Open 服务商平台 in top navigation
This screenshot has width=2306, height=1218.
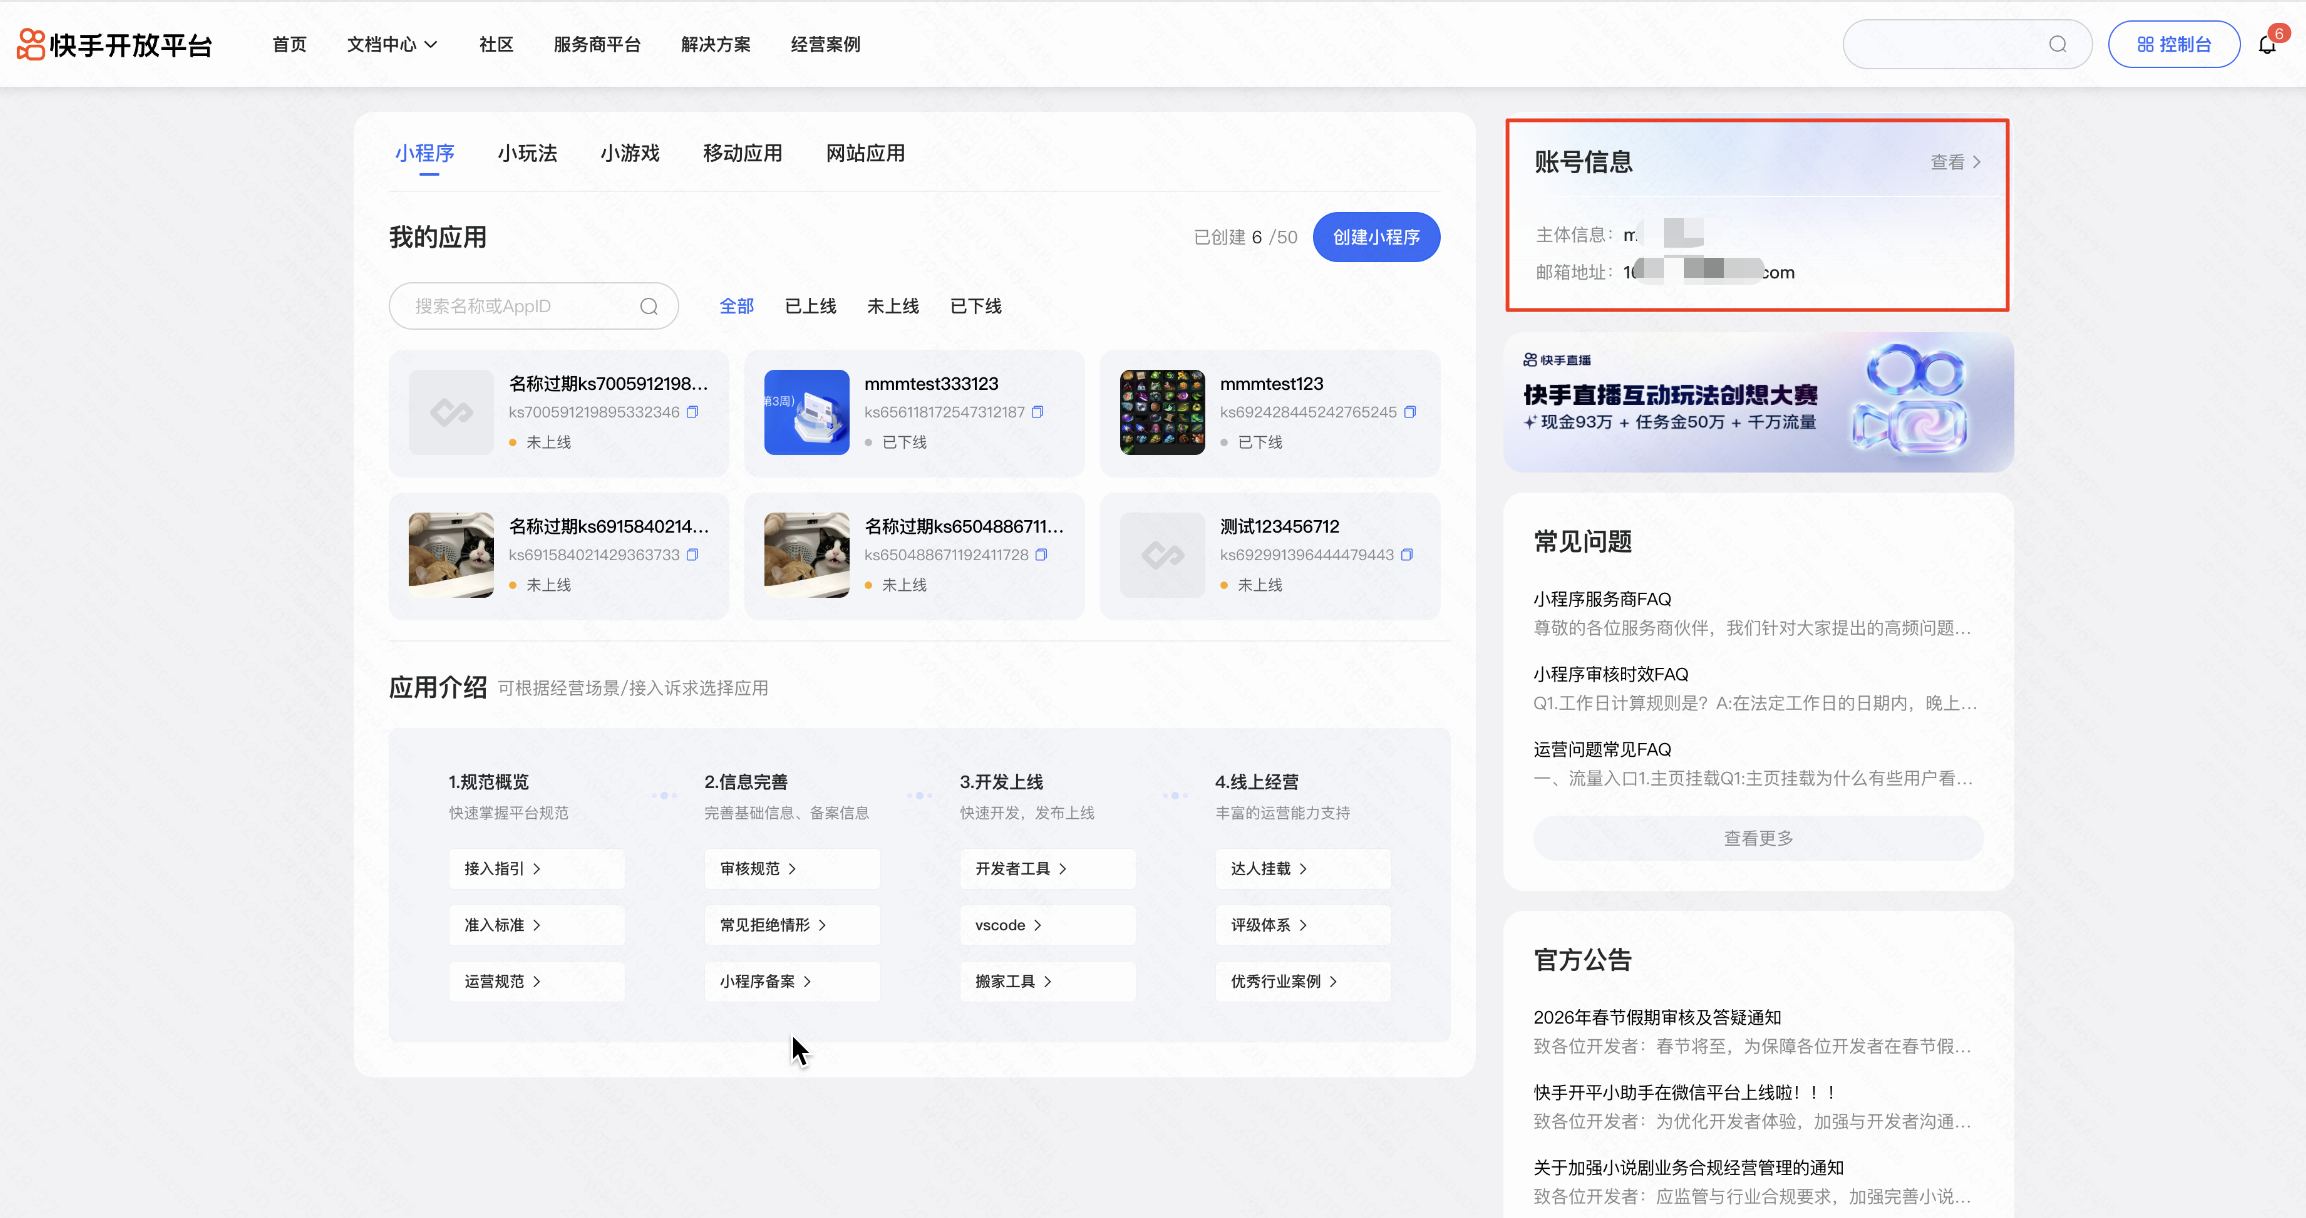(x=597, y=45)
